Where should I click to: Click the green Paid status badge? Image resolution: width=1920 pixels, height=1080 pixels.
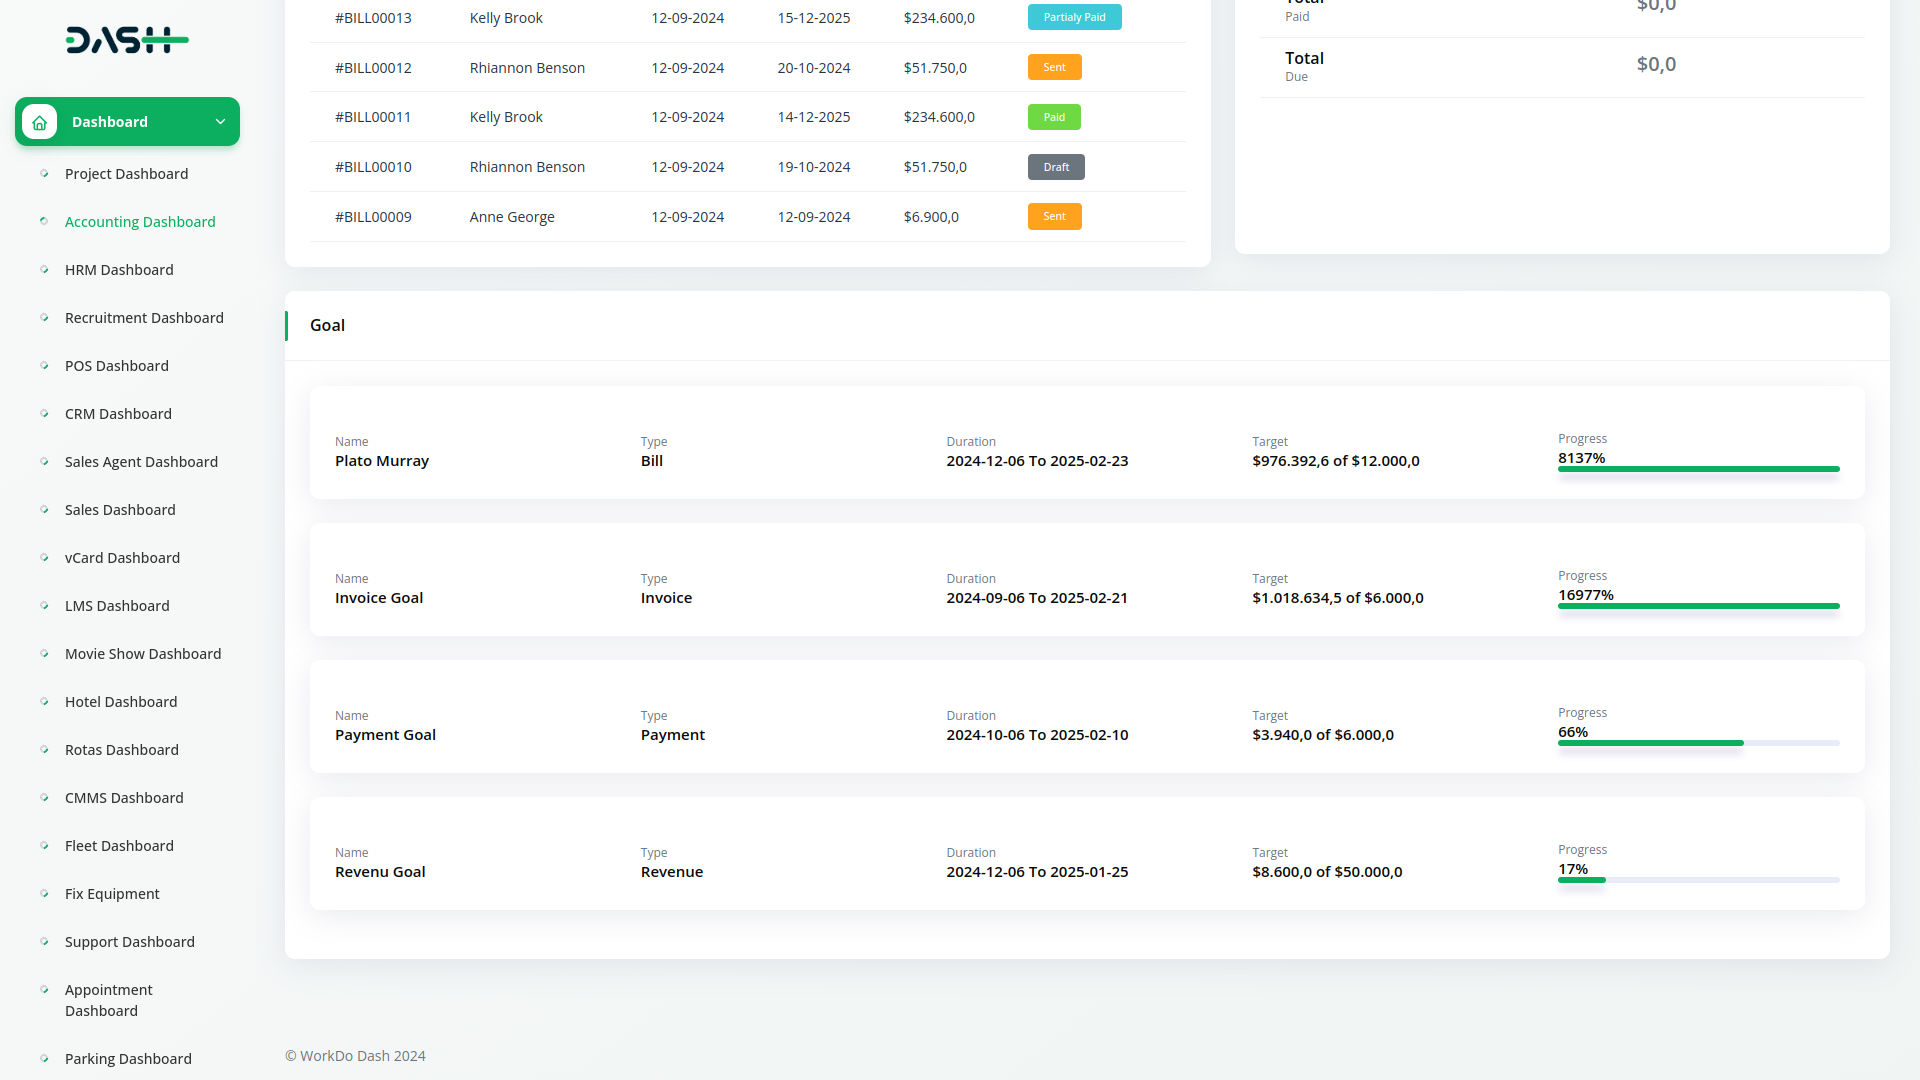[1054, 117]
